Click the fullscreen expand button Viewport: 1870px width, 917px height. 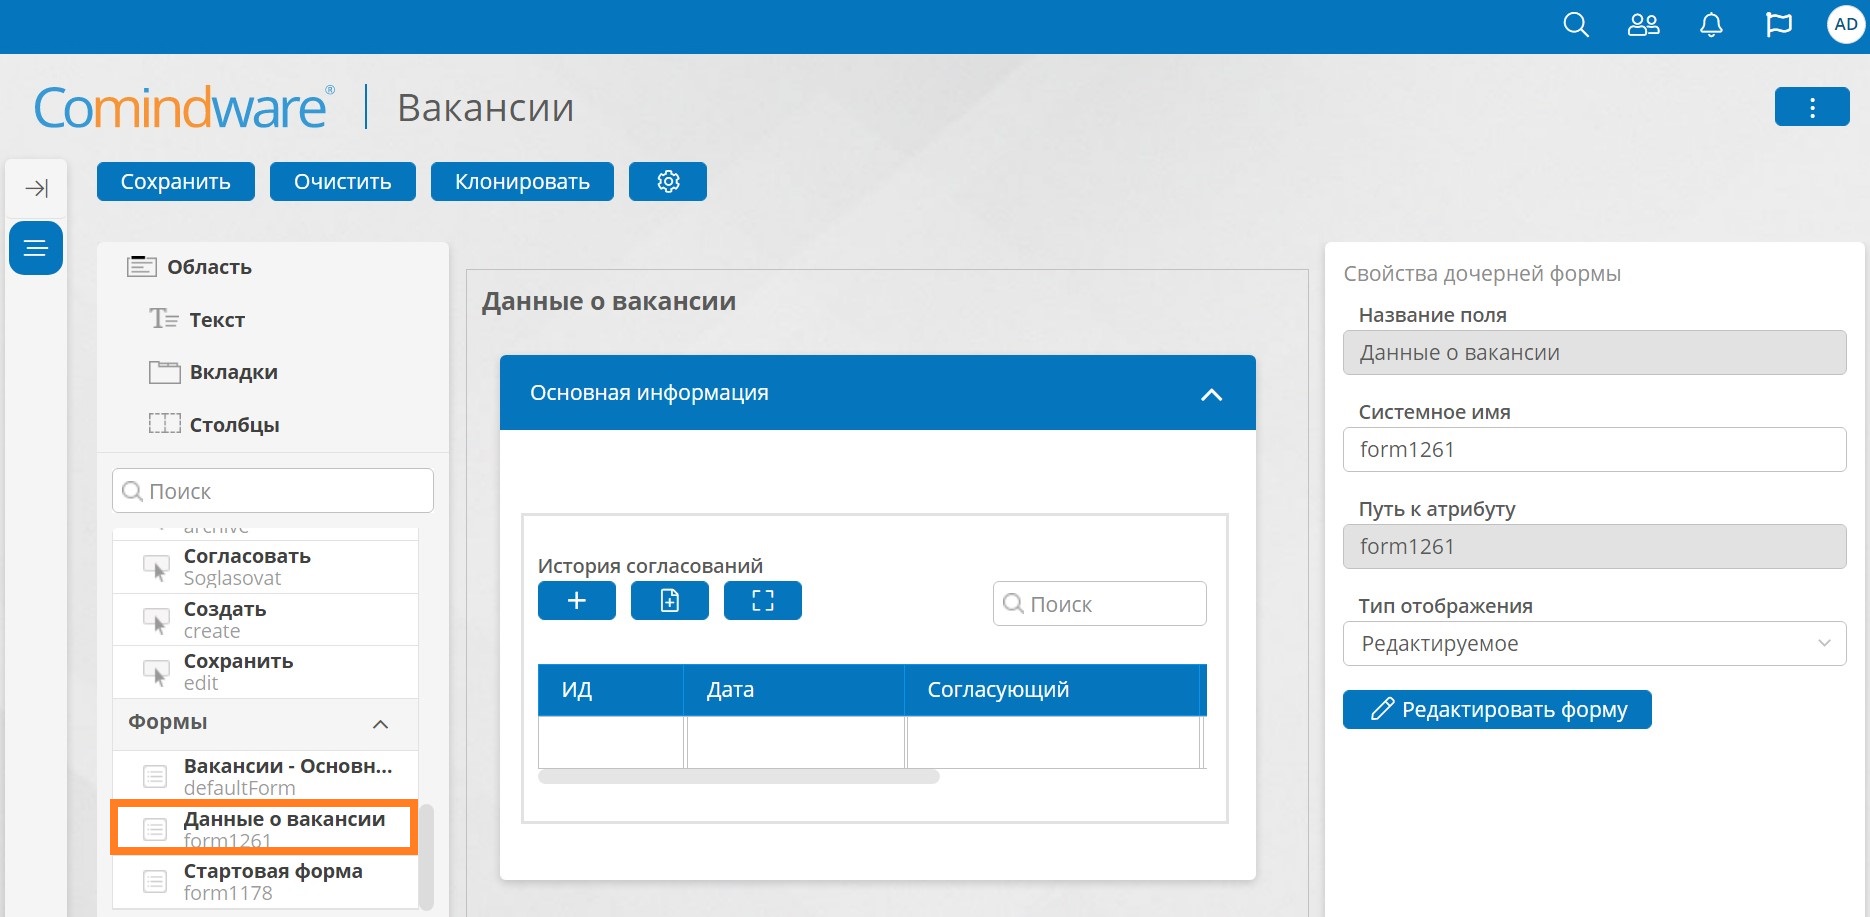(x=763, y=601)
